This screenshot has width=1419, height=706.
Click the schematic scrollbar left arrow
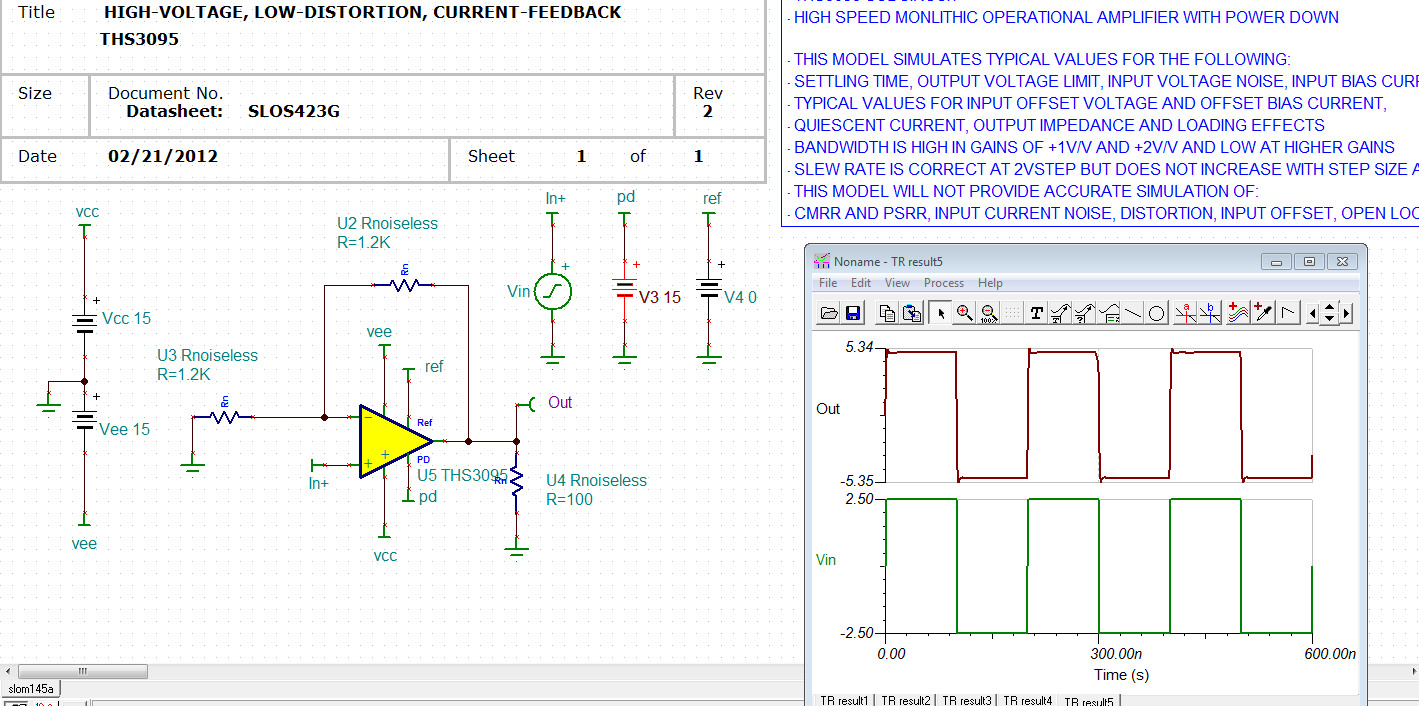[9, 671]
